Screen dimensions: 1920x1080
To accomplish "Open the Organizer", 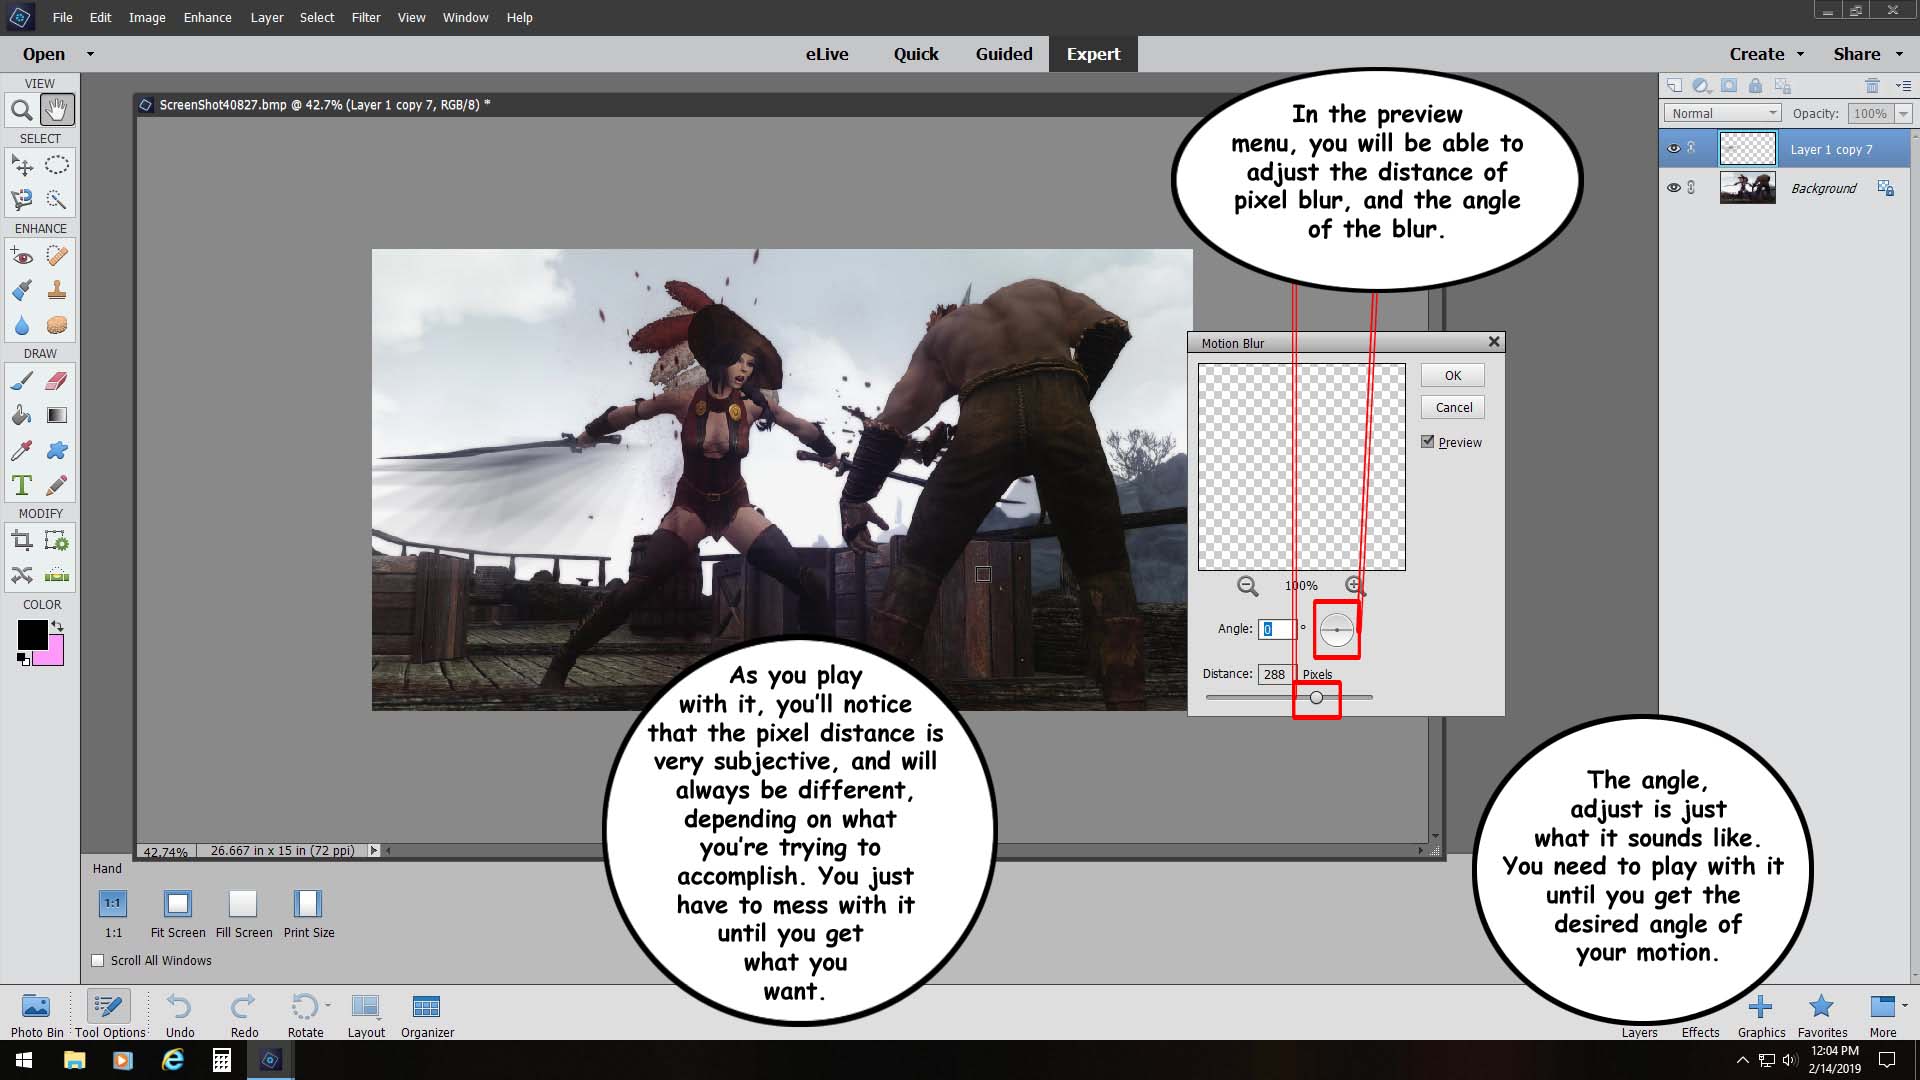I will [427, 1015].
